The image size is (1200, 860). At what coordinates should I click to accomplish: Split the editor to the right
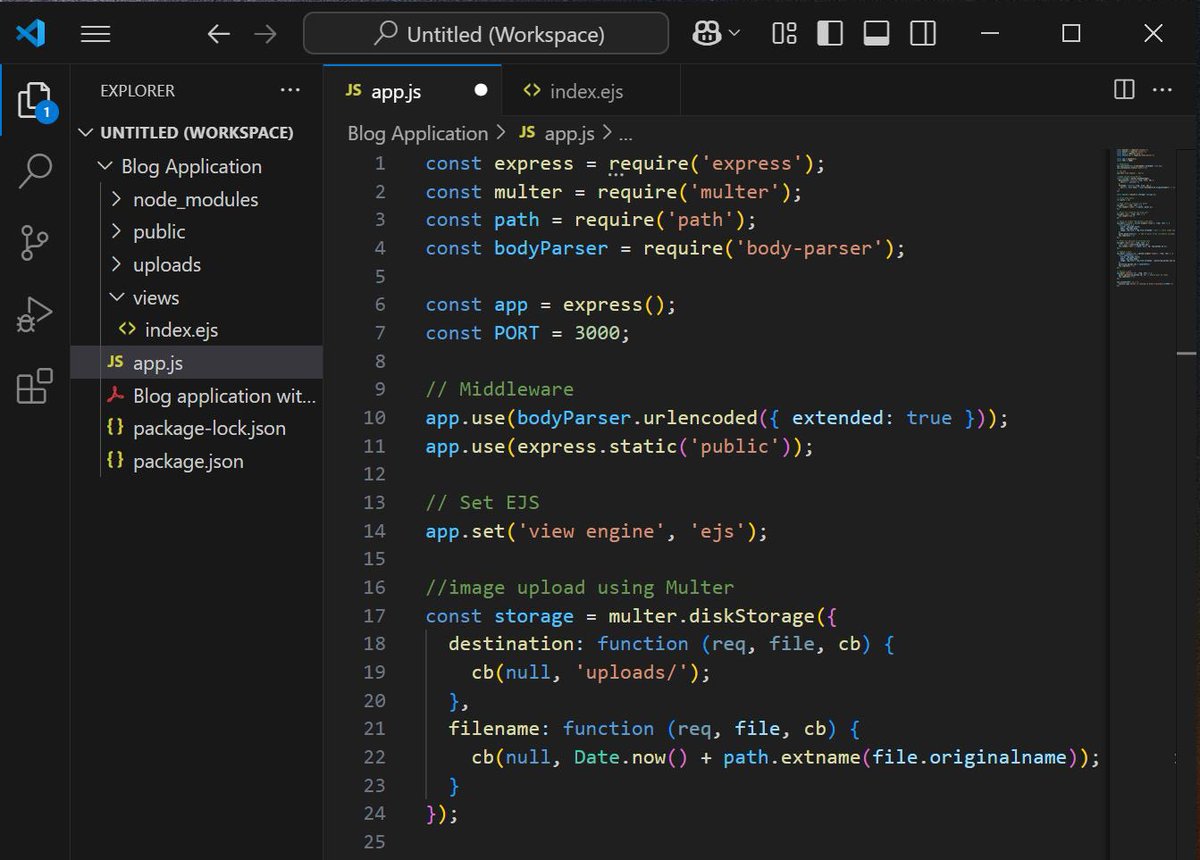1124,90
